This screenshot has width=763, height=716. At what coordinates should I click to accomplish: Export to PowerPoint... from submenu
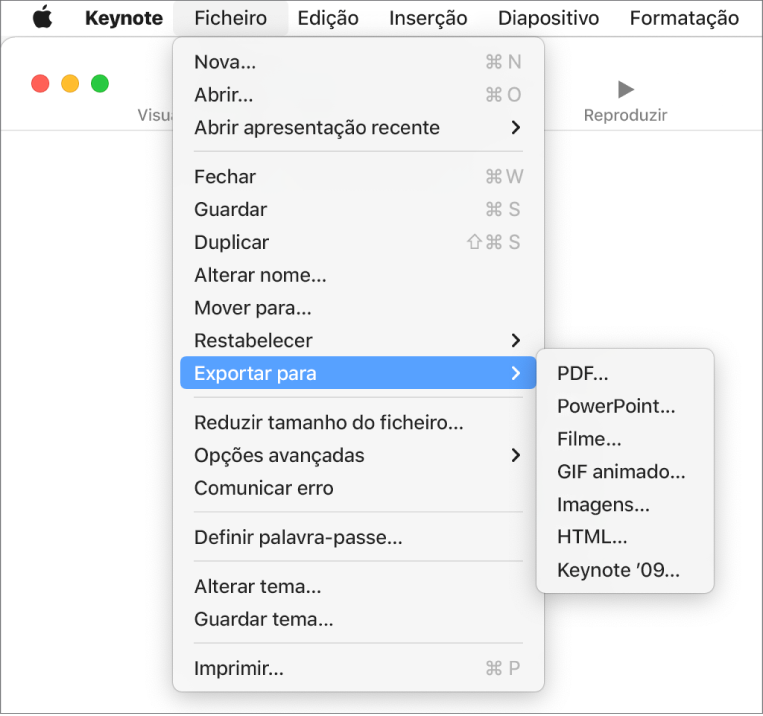625,406
